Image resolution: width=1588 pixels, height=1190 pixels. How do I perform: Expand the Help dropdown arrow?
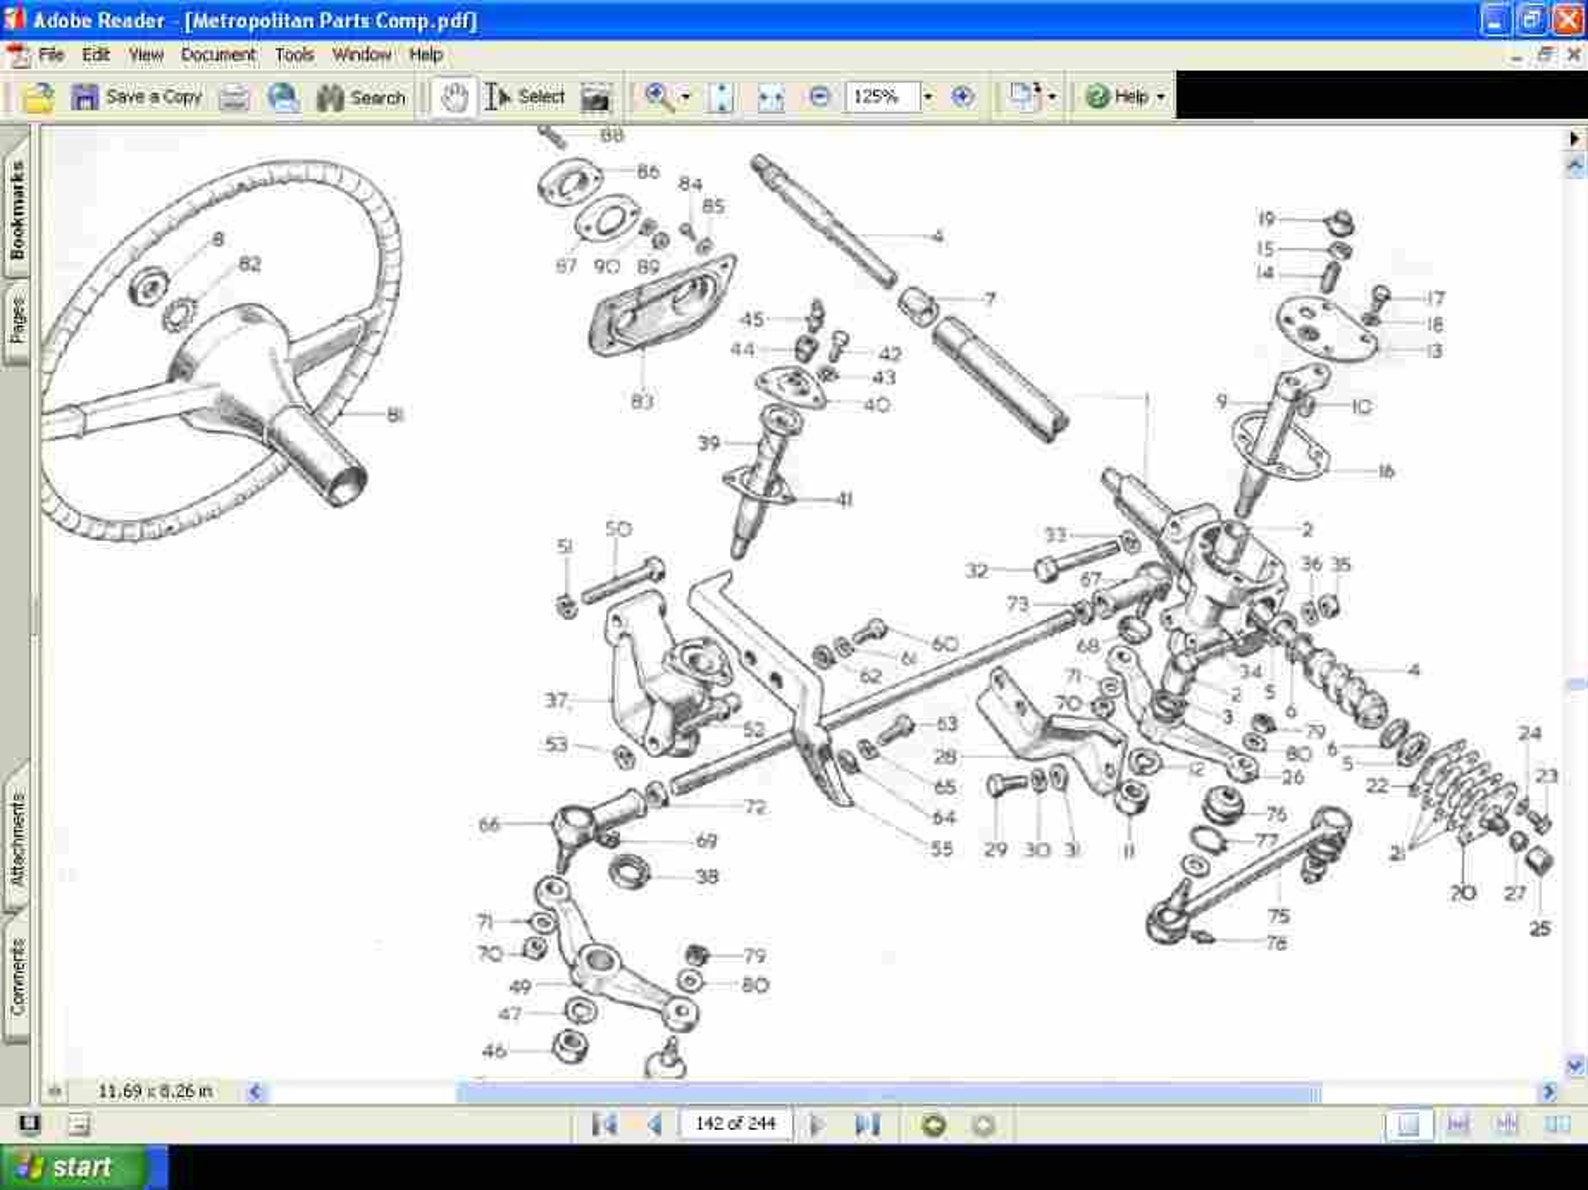pyautogui.click(x=1161, y=97)
